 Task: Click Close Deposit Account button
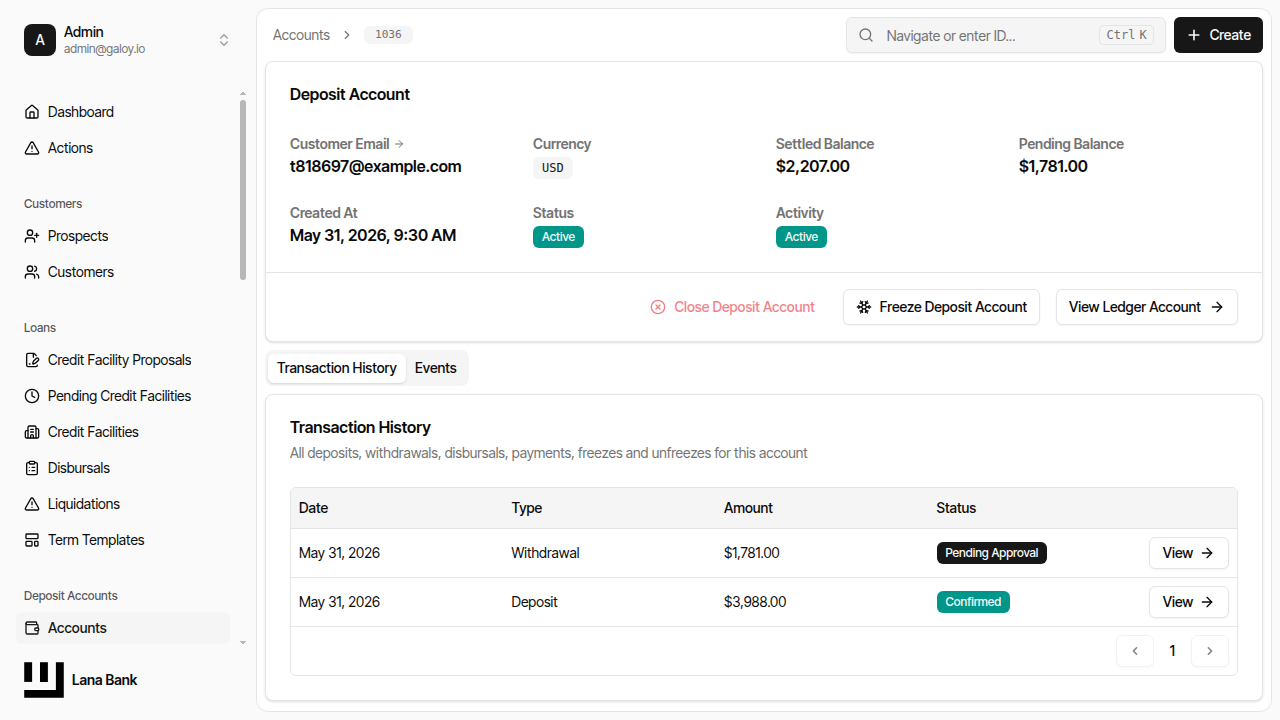click(x=733, y=307)
